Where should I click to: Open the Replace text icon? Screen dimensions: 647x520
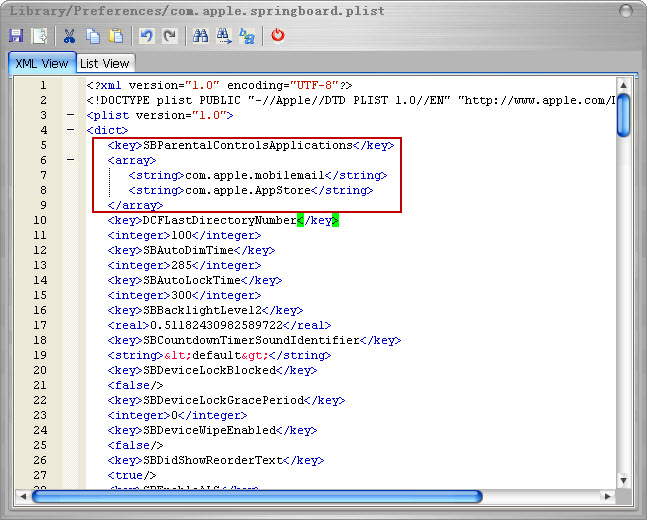click(x=247, y=36)
